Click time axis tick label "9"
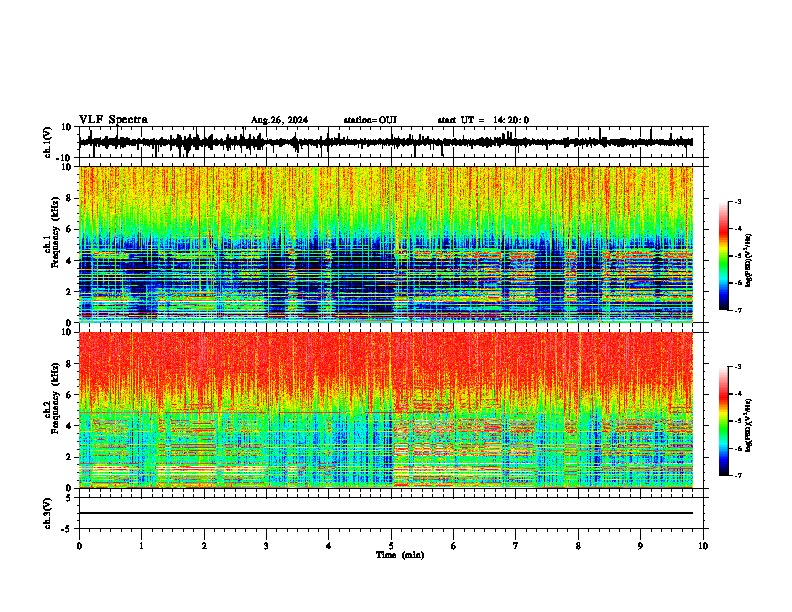Image resolution: width=792 pixels, height=612 pixels. pos(640,546)
